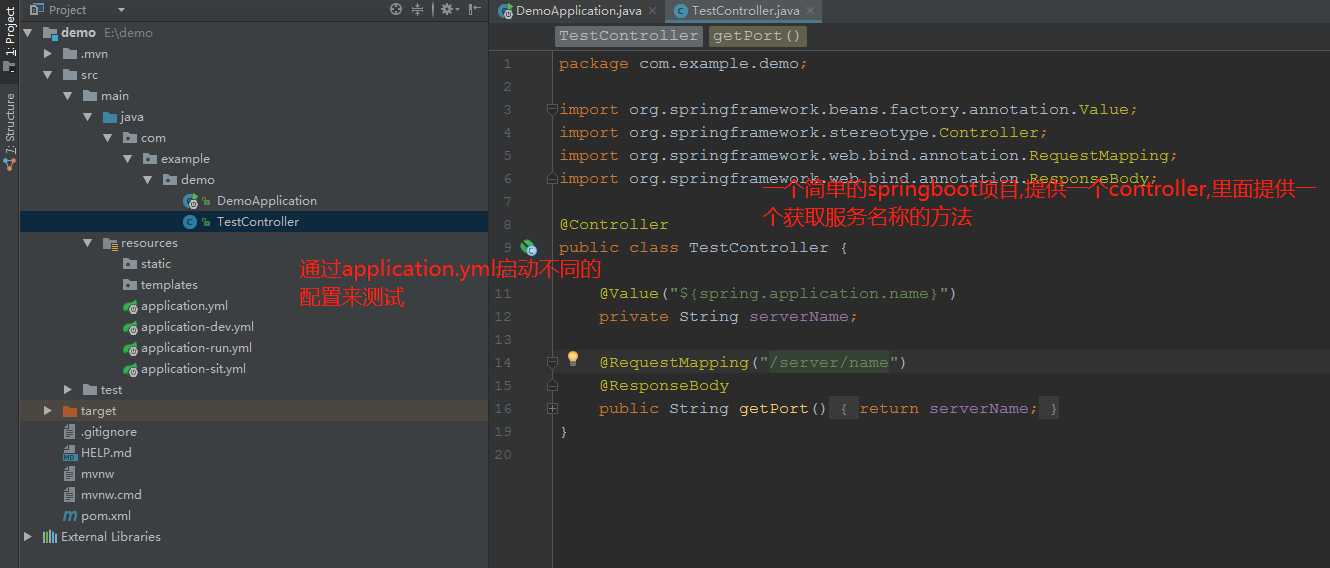1330x568 pixels.
Task: Open application-run.yml file
Action: point(196,347)
